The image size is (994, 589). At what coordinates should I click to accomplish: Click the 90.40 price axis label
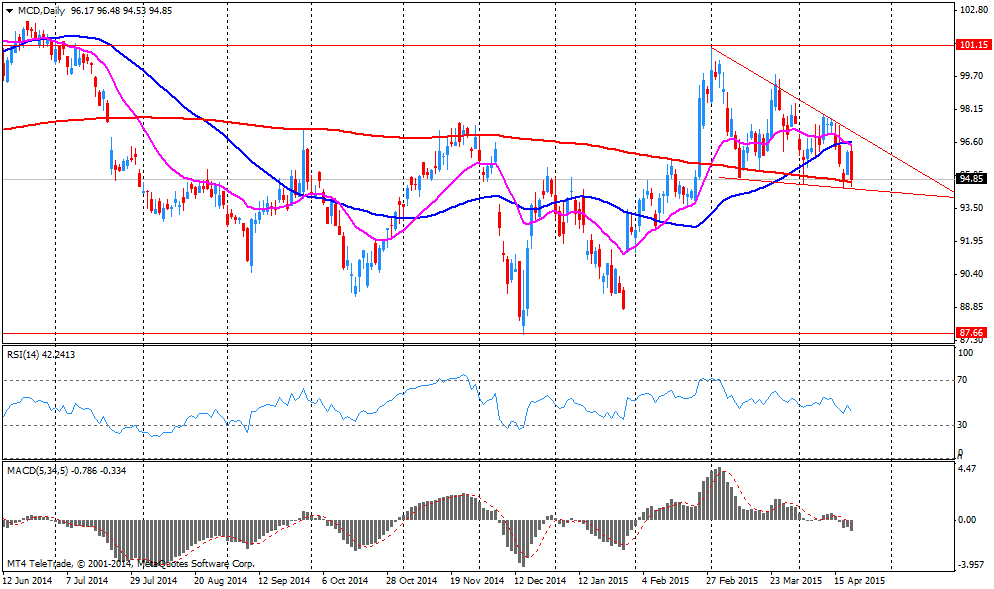click(x=972, y=273)
